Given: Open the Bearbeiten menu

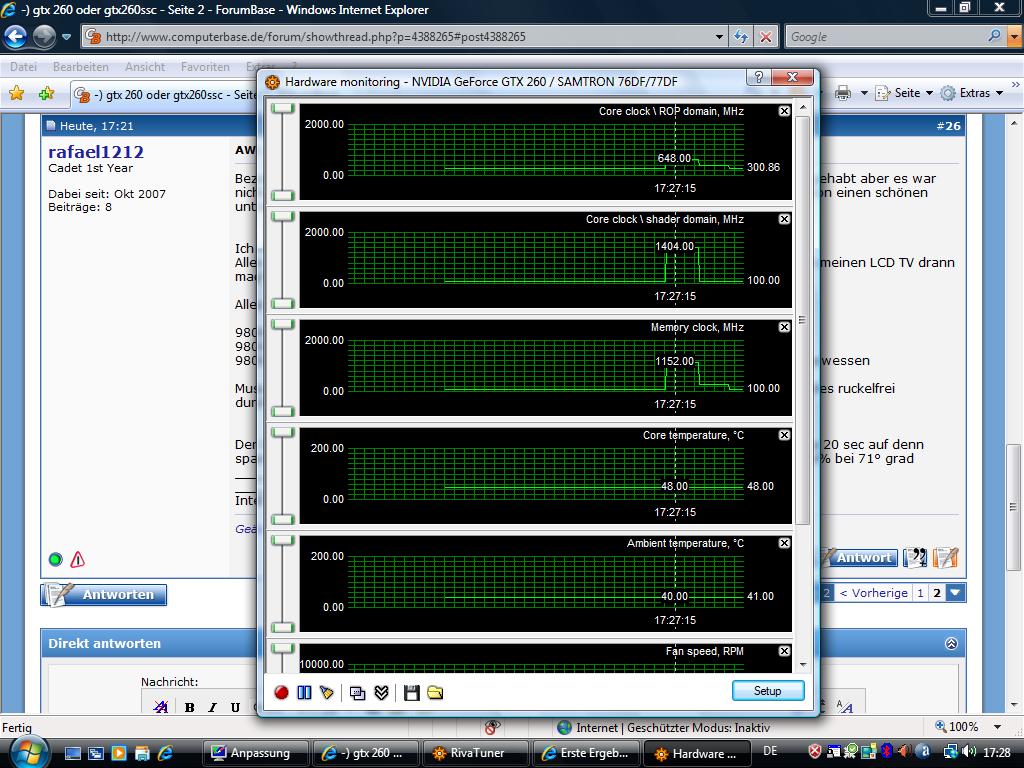Looking at the screenshot, I should tap(81, 67).
